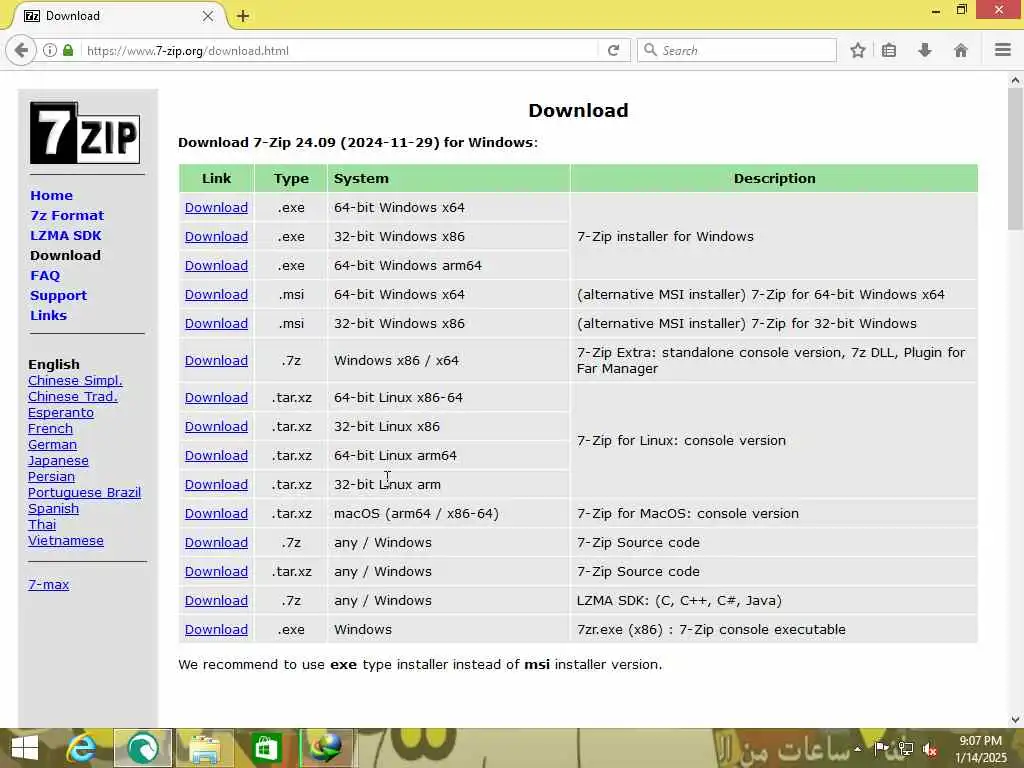The height and width of the screenshot is (768, 1024).
Task: Open Links in the sidebar
Action: [48, 315]
